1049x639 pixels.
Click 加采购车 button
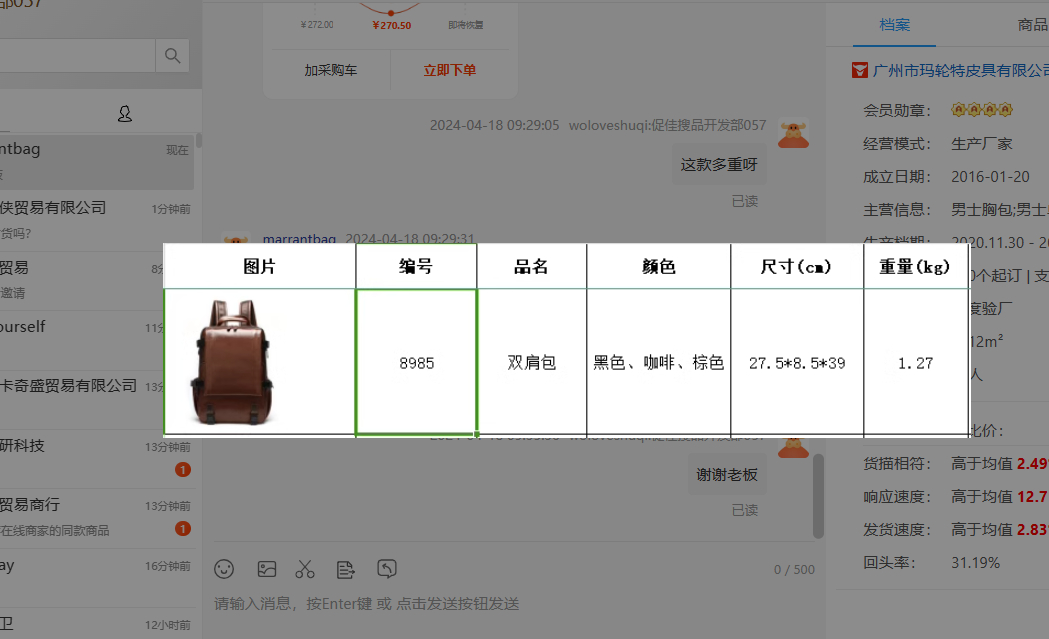(x=330, y=70)
